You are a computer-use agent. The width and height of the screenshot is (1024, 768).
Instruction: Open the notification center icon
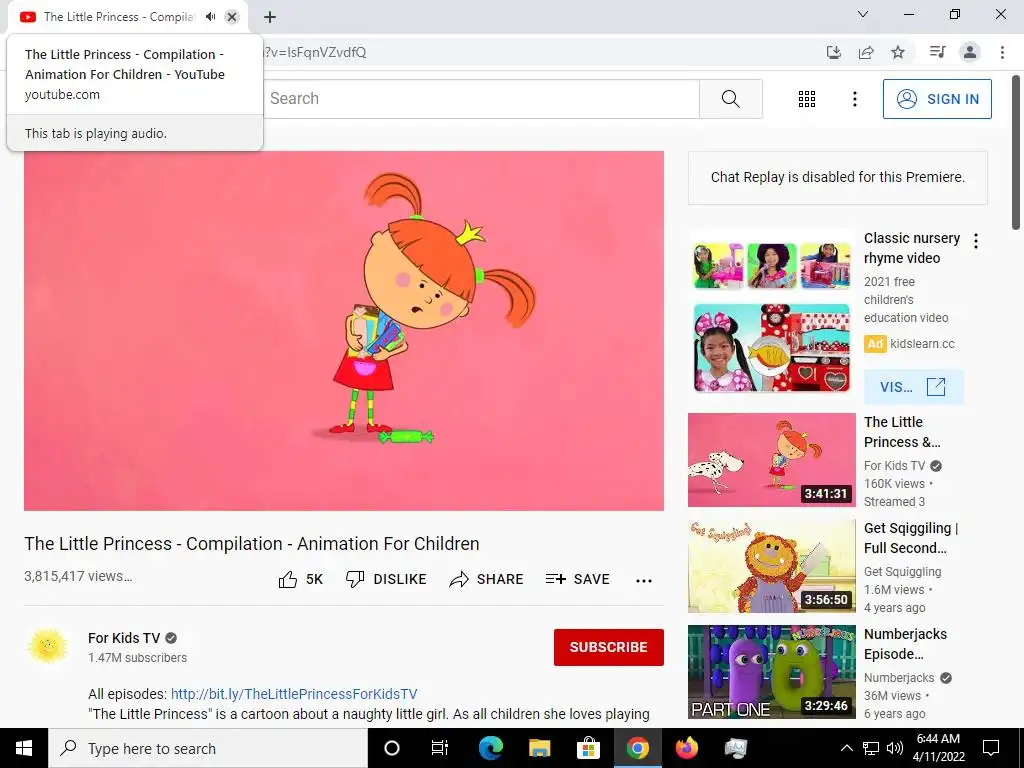(991, 748)
